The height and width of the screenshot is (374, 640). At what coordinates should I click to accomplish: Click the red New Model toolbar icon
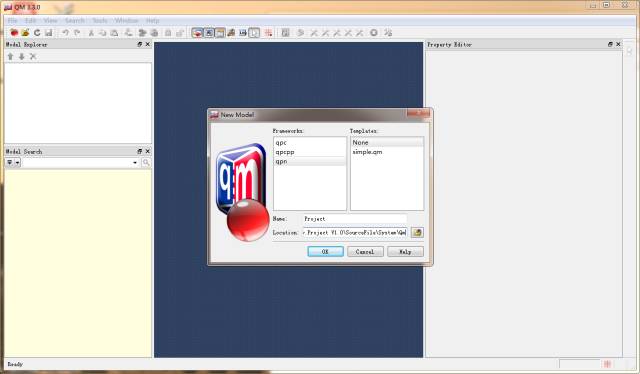pyautogui.click(x=14, y=33)
